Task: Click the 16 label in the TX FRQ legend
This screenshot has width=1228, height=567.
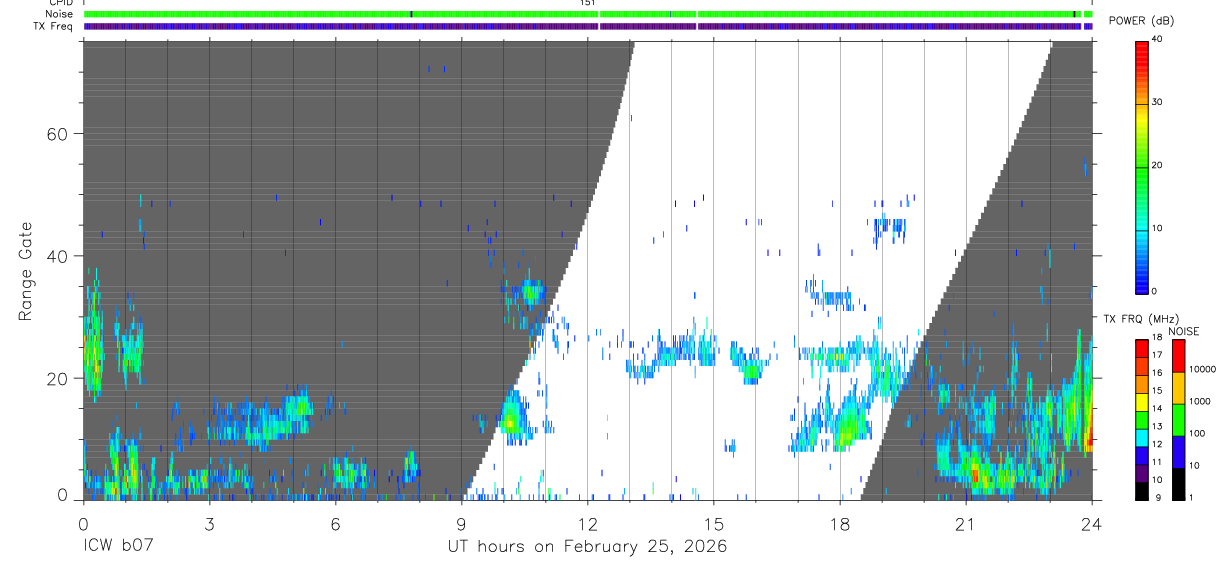Action: tap(1157, 373)
